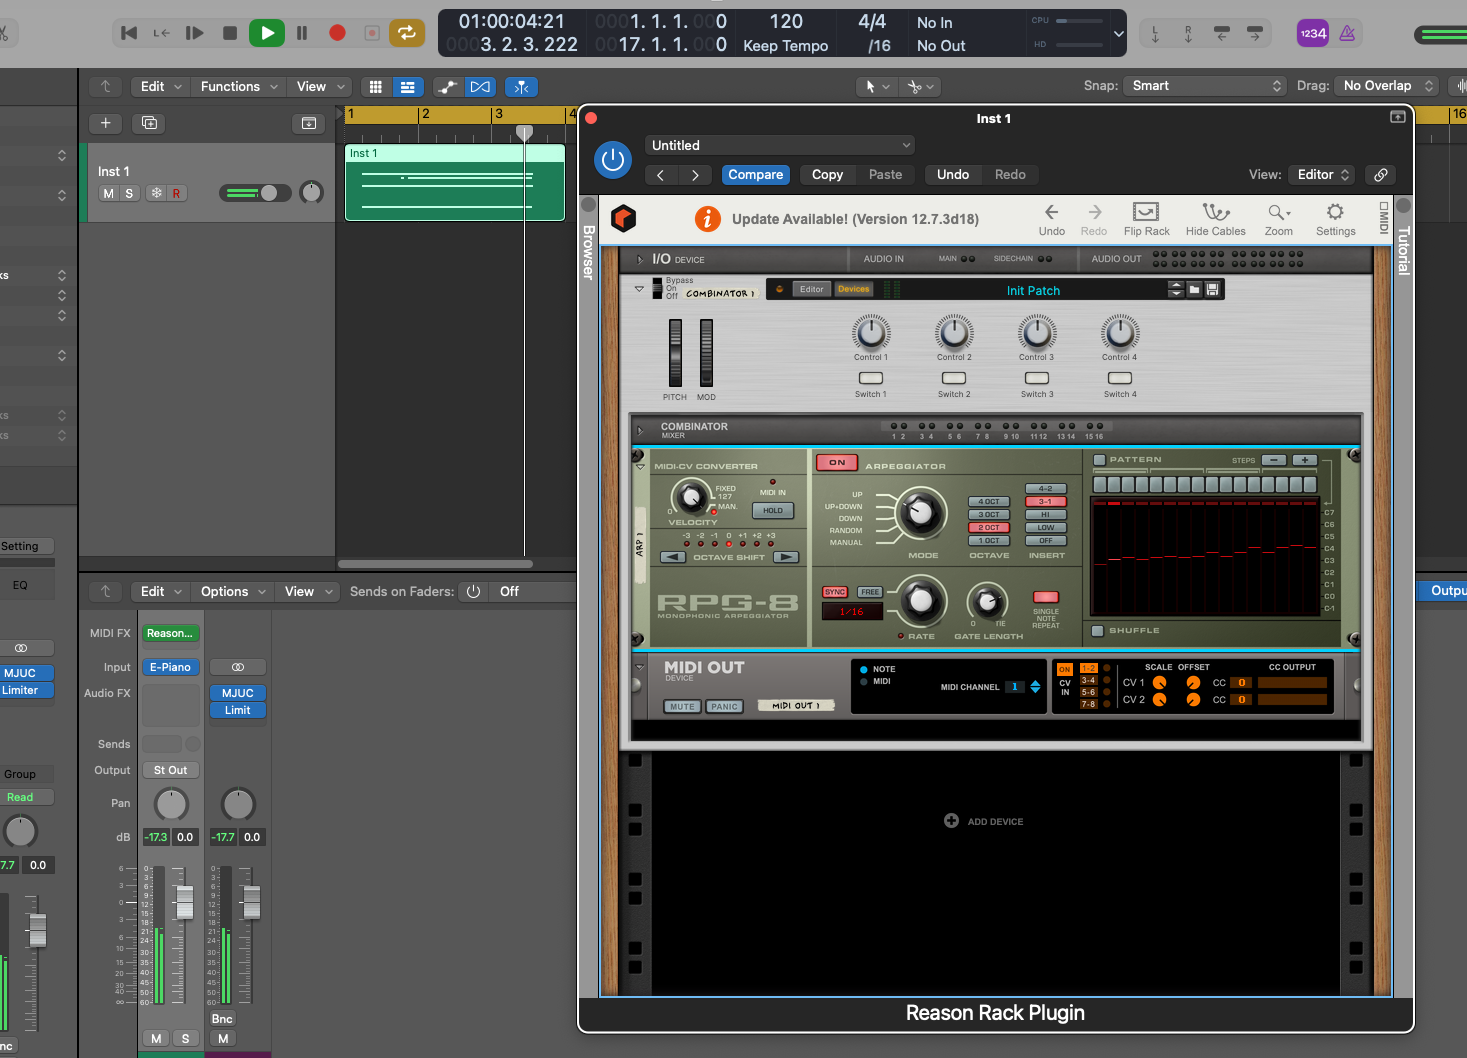Click the Control 2 knob
This screenshot has width=1467, height=1058.
pyautogui.click(x=954, y=332)
